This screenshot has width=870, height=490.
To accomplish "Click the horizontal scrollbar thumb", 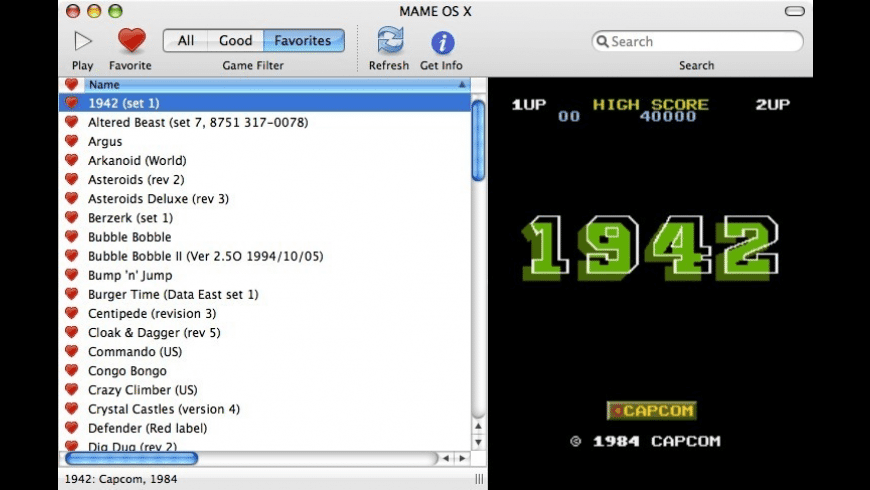I will click(131, 458).
